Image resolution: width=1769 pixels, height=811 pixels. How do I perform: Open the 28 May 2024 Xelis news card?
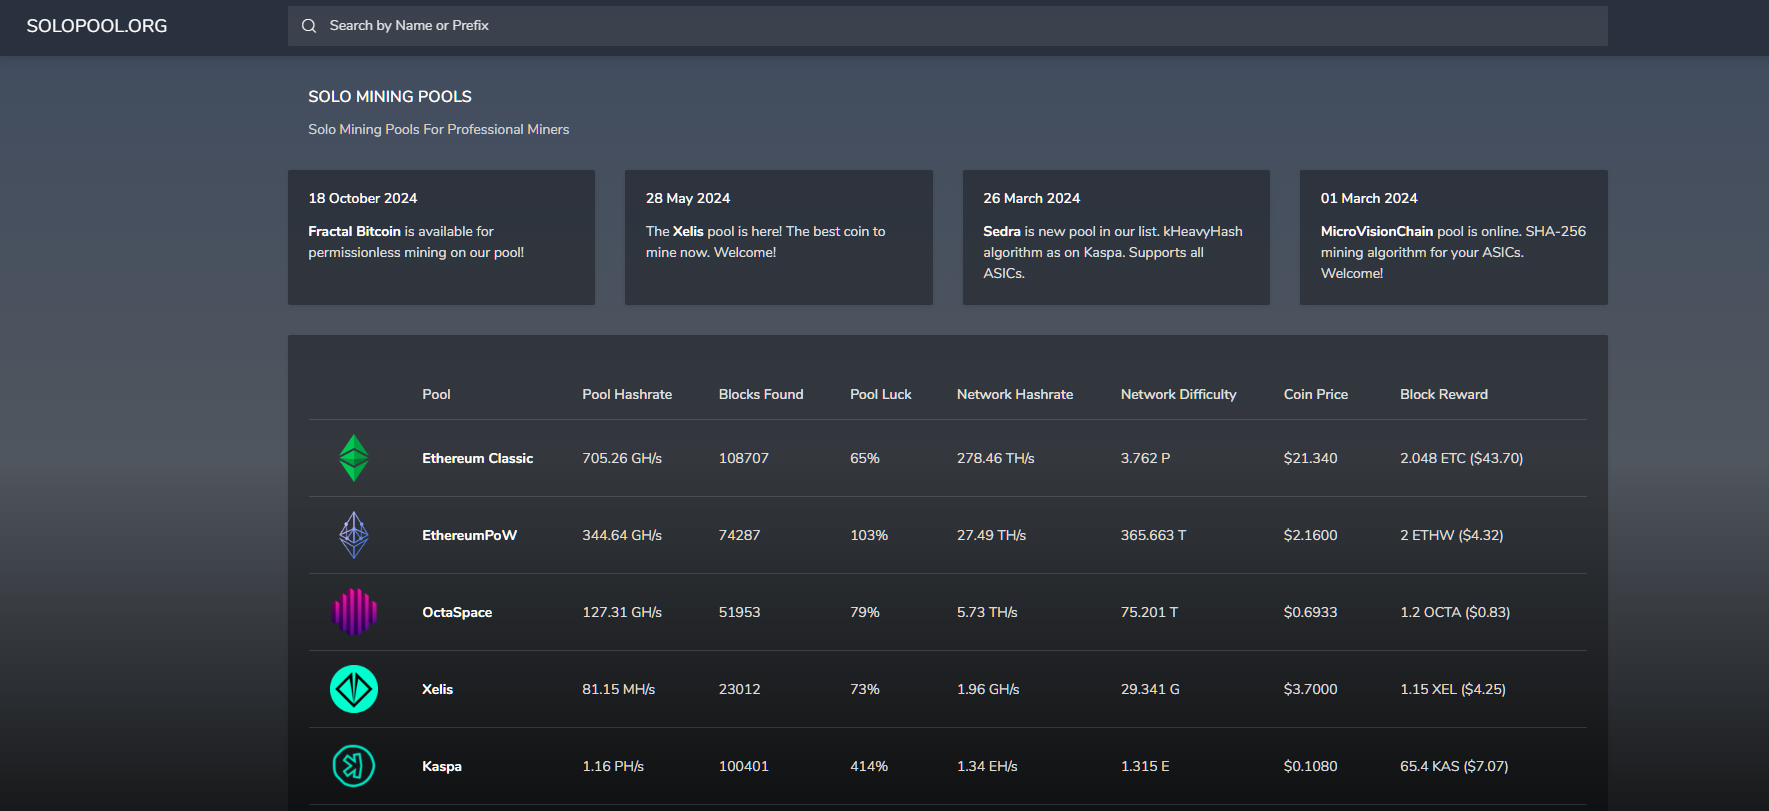coord(778,237)
